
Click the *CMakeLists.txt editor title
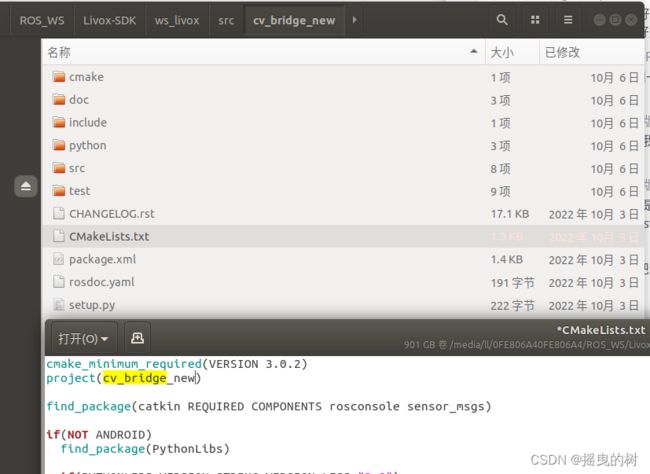[601, 330]
